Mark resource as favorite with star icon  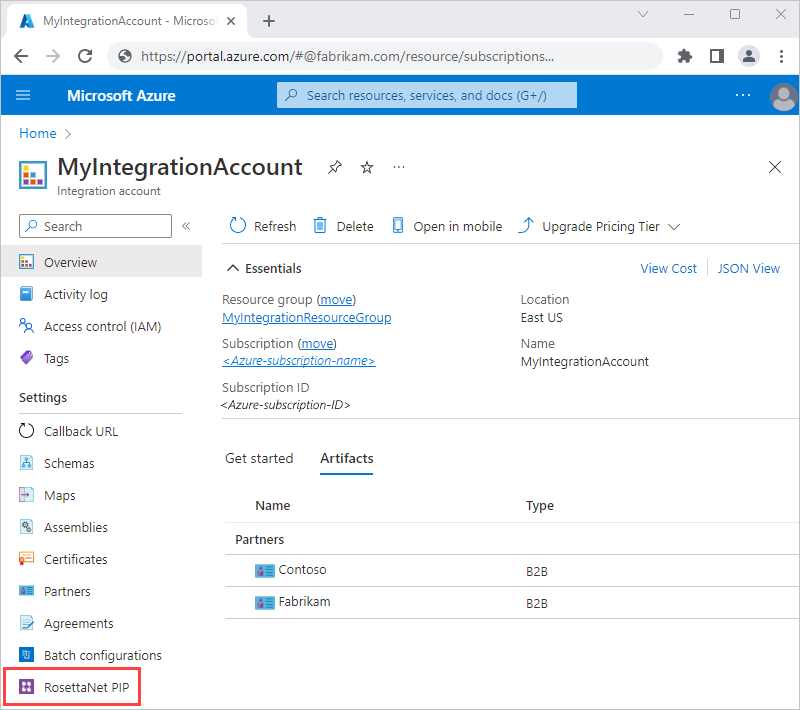(367, 168)
